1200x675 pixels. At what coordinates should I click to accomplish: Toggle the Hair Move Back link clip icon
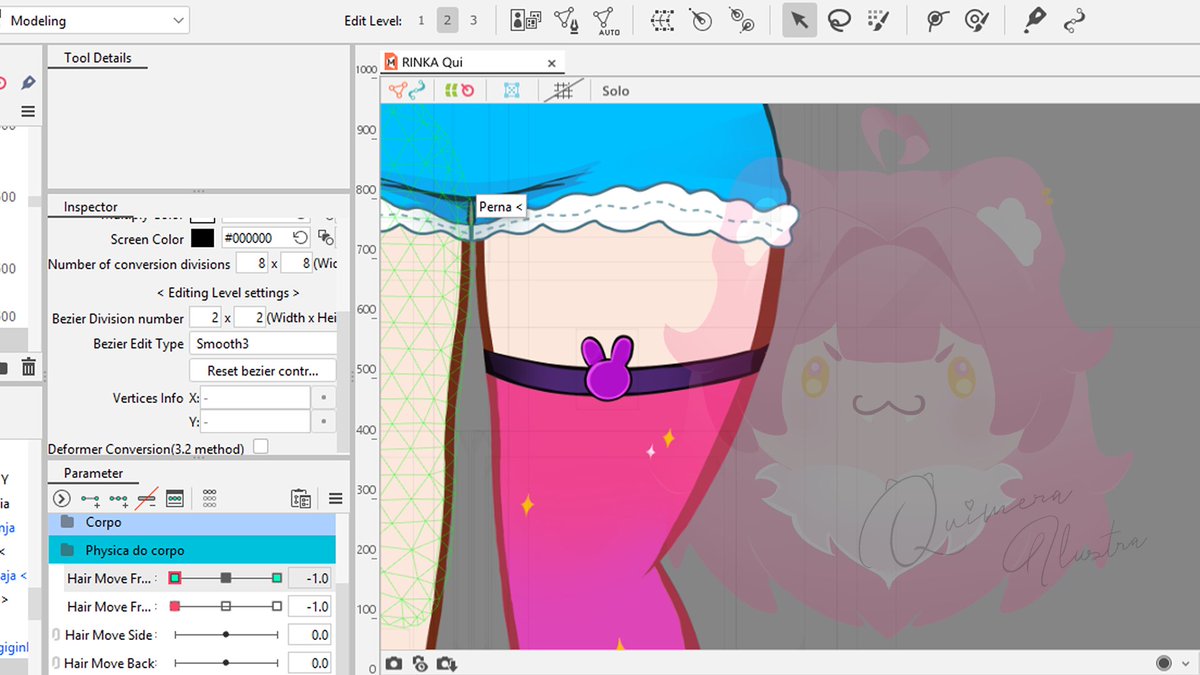click(x=56, y=663)
